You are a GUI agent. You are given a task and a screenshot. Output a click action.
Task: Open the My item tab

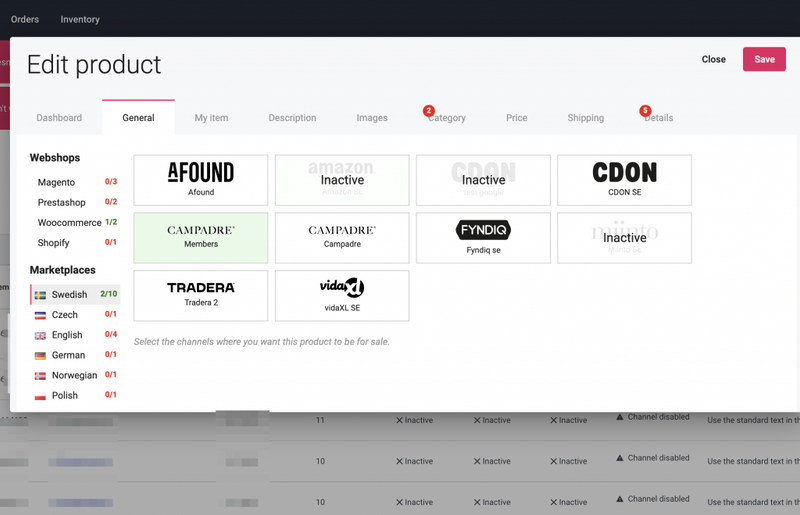coord(211,118)
